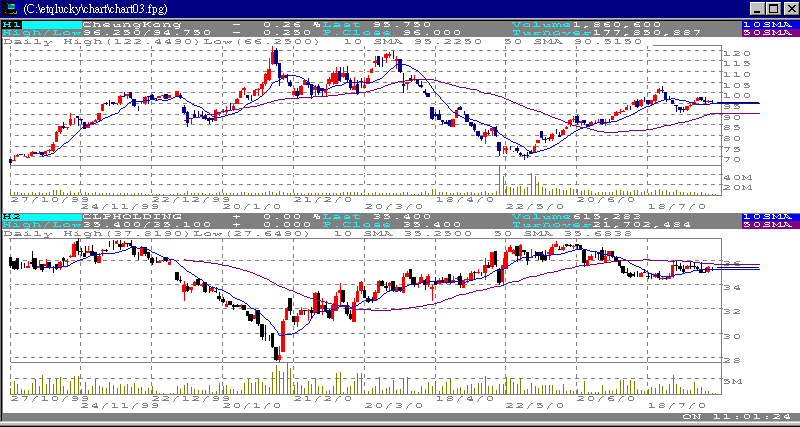Minimize the chart03.fpg window
The height and width of the screenshot is (427, 800).
click(758, 9)
